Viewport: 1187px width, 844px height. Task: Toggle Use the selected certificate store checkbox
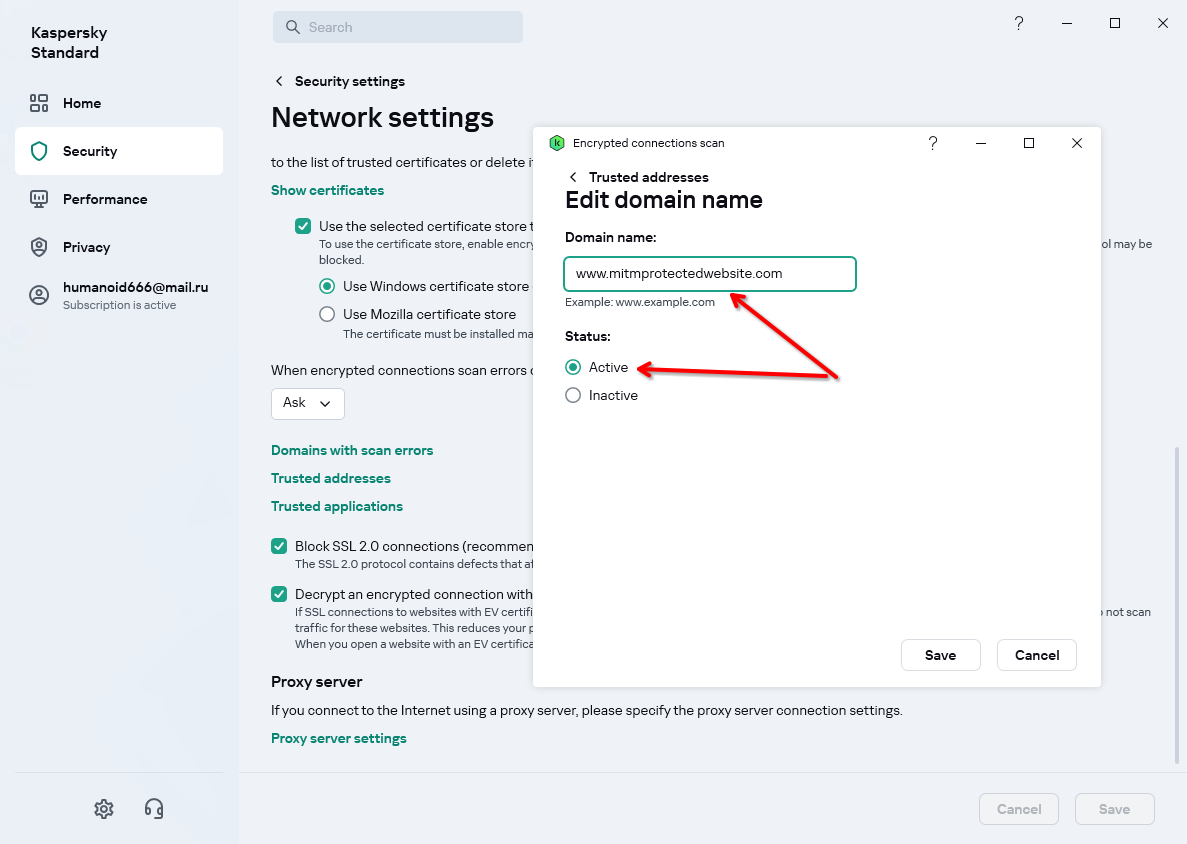click(303, 226)
